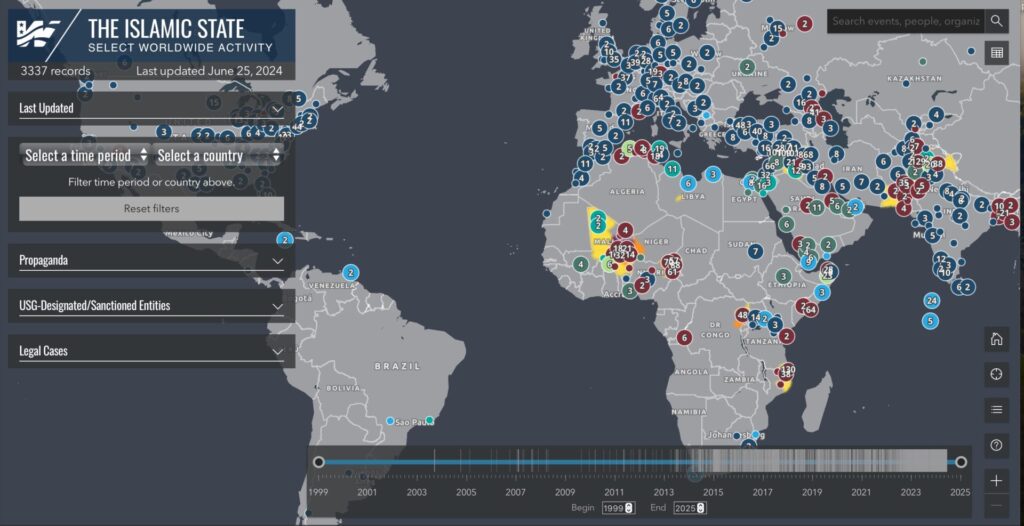Select the light blue 6 cluster in Libya

(x=688, y=184)
